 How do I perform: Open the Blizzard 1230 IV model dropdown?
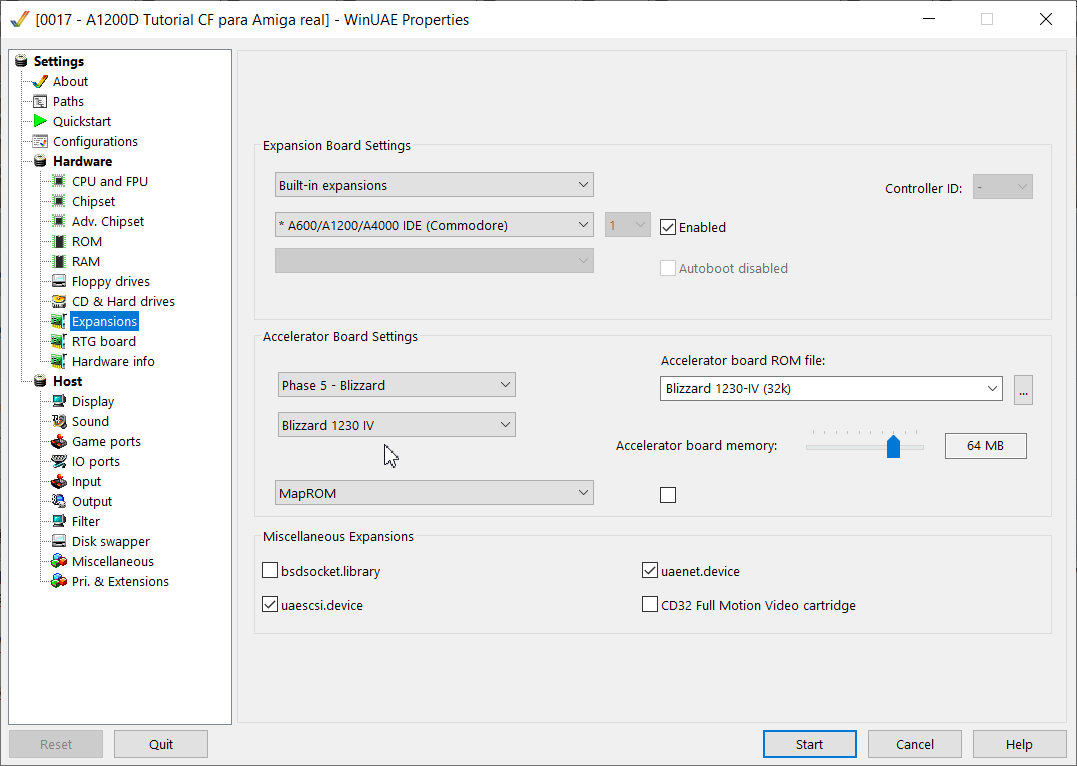(396, 425)
